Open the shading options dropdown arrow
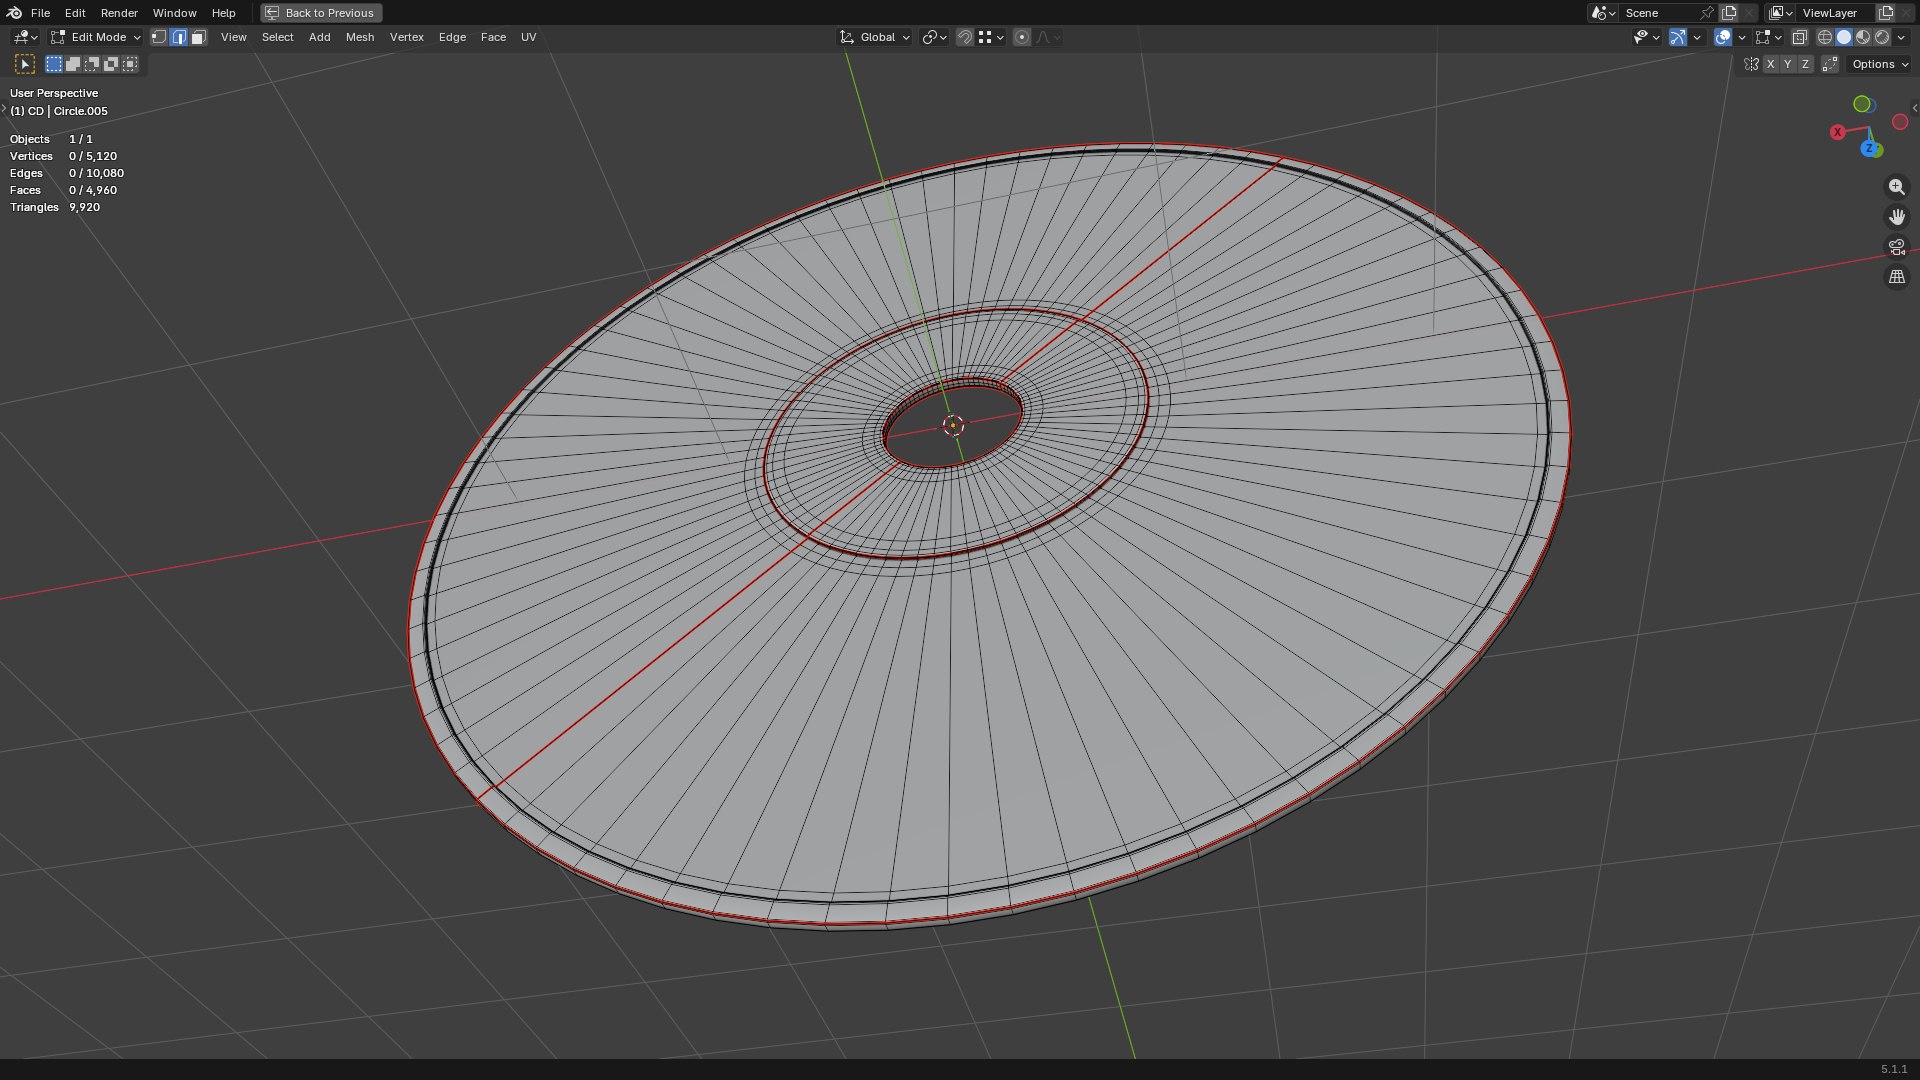 [1901, 37]
